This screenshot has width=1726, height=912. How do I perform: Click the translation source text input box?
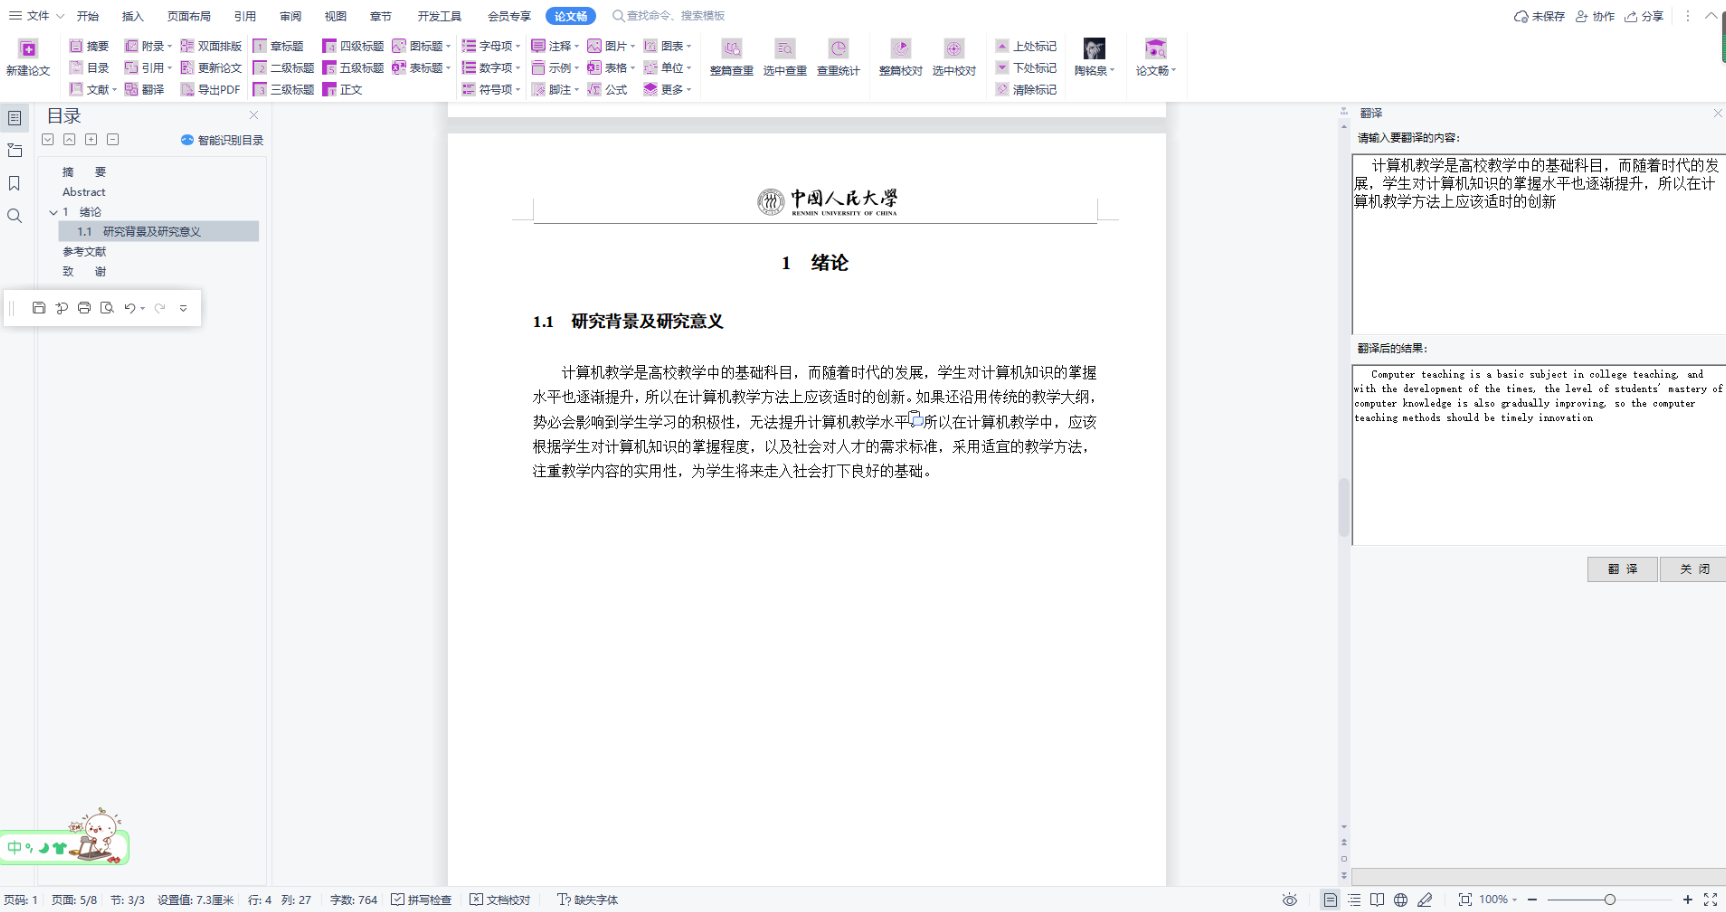coord(1537,244)
